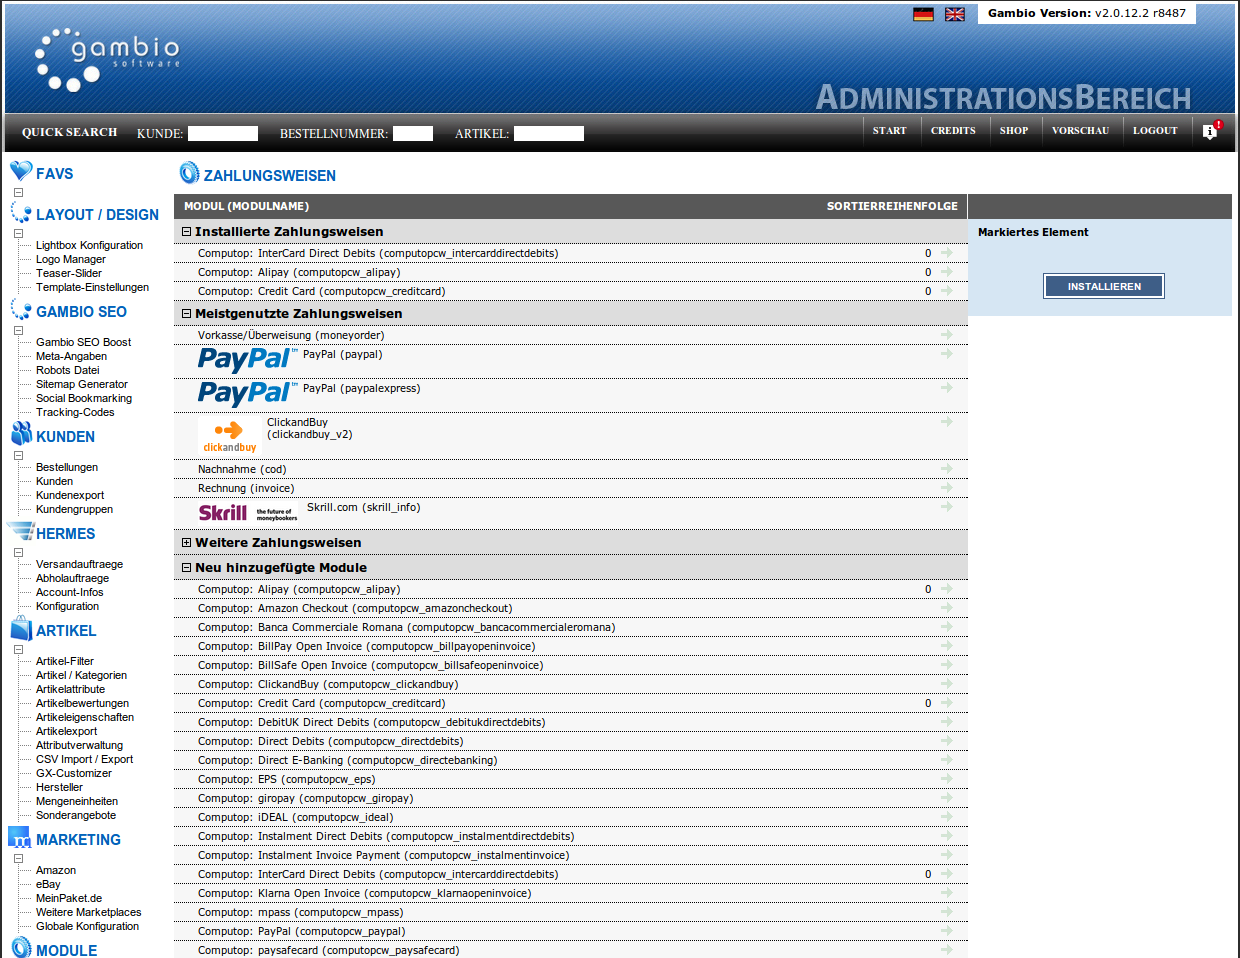Open the Bestellungen sidebar link
Screen dimensions: 1240x958
[x=67, y=467]
